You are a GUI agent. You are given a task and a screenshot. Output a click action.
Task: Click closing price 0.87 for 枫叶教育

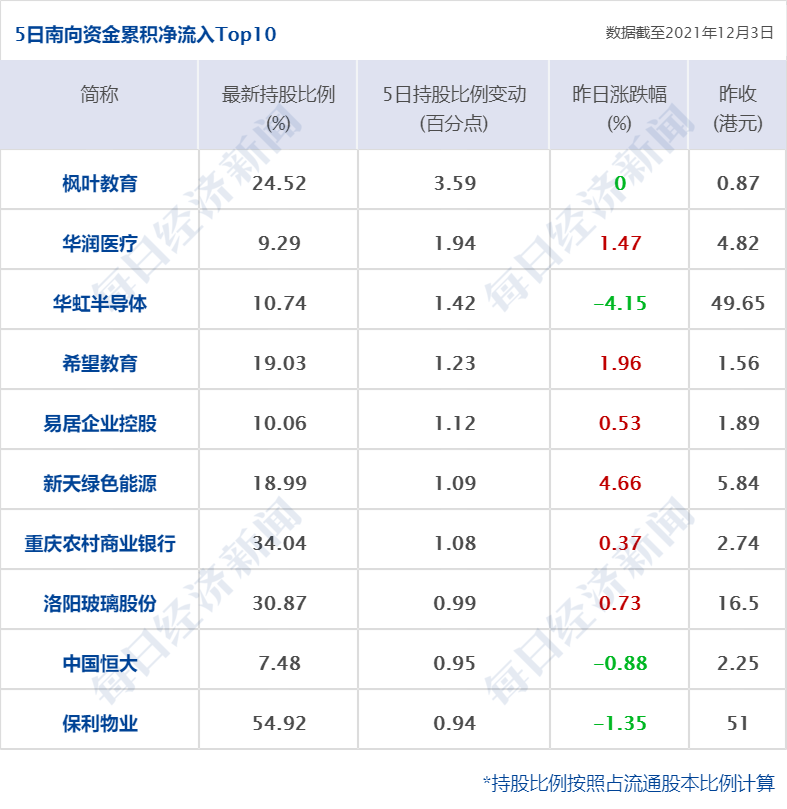point(738,183)
